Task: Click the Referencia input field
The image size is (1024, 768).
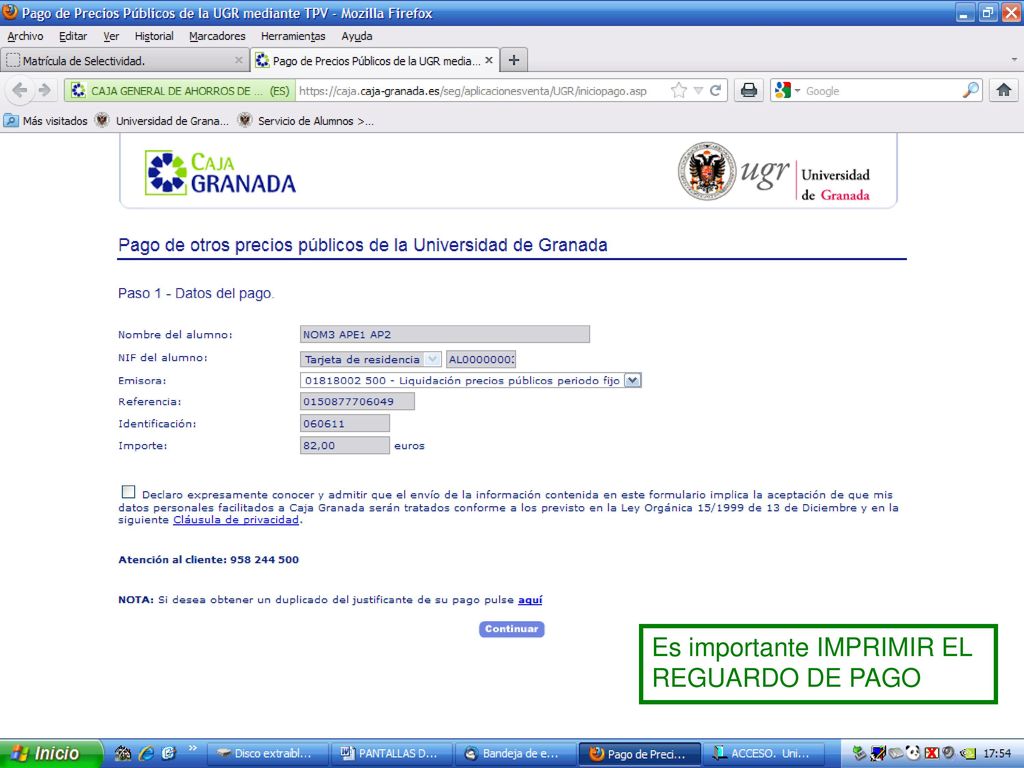Action: [357, 402]
